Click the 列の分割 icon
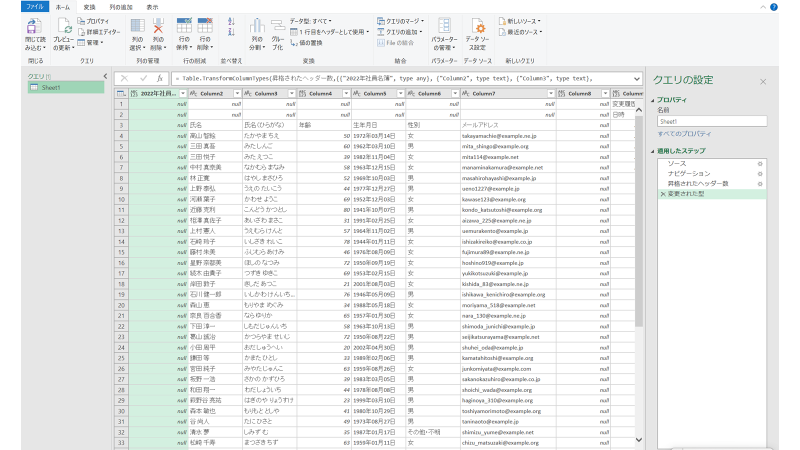 coord(257,27)
